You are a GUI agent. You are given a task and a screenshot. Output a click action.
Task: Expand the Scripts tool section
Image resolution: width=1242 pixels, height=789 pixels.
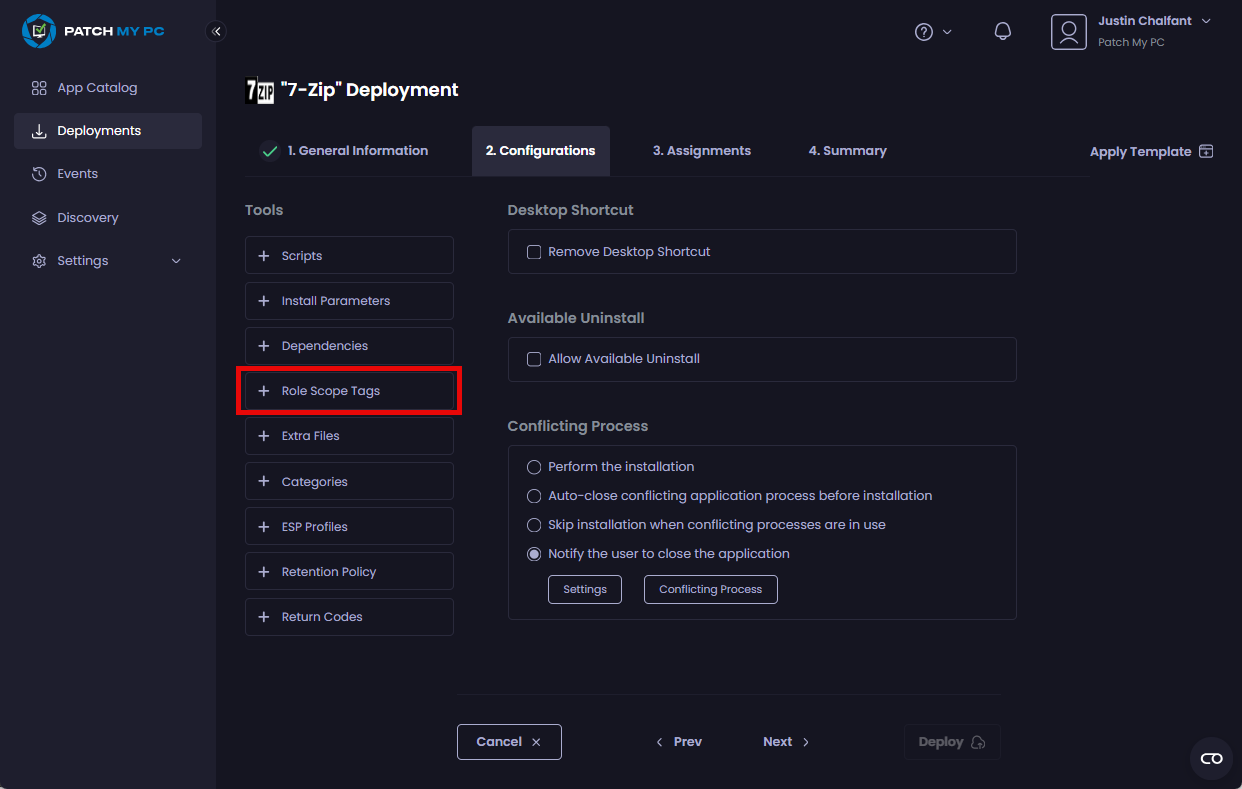pos(349,256)
